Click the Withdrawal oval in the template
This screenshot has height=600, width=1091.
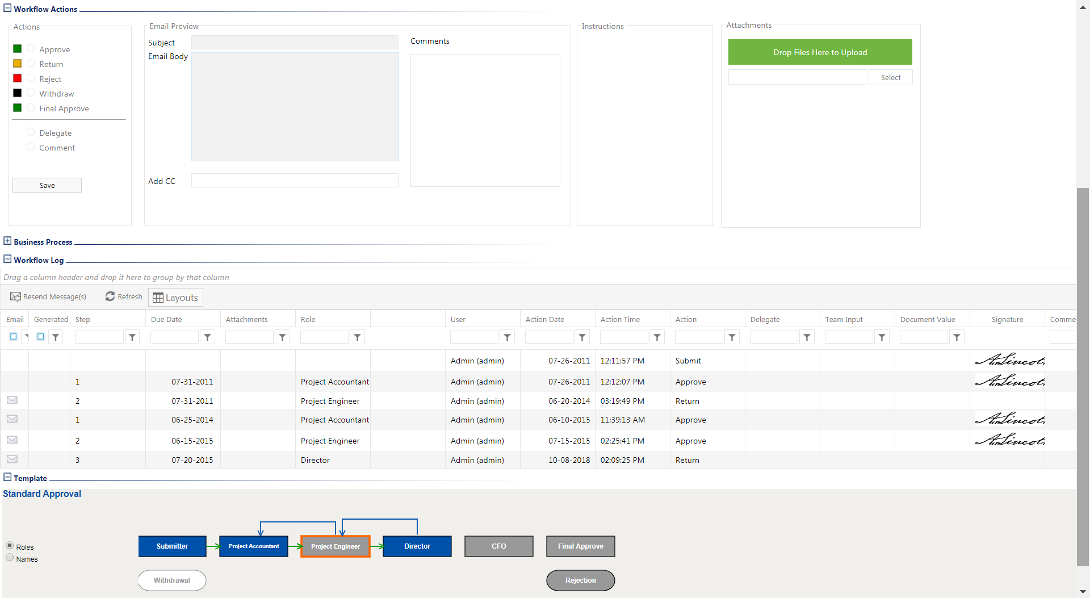172,581
